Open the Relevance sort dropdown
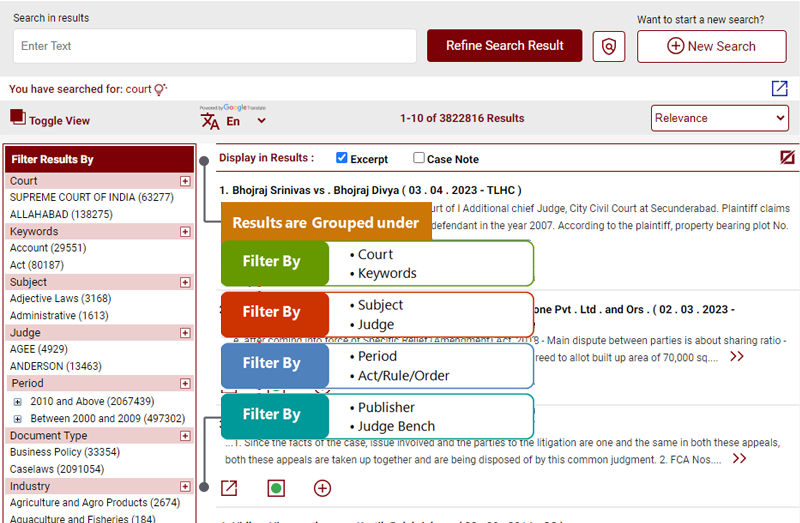Screen dimensions: 800x523 coord(720,118)
